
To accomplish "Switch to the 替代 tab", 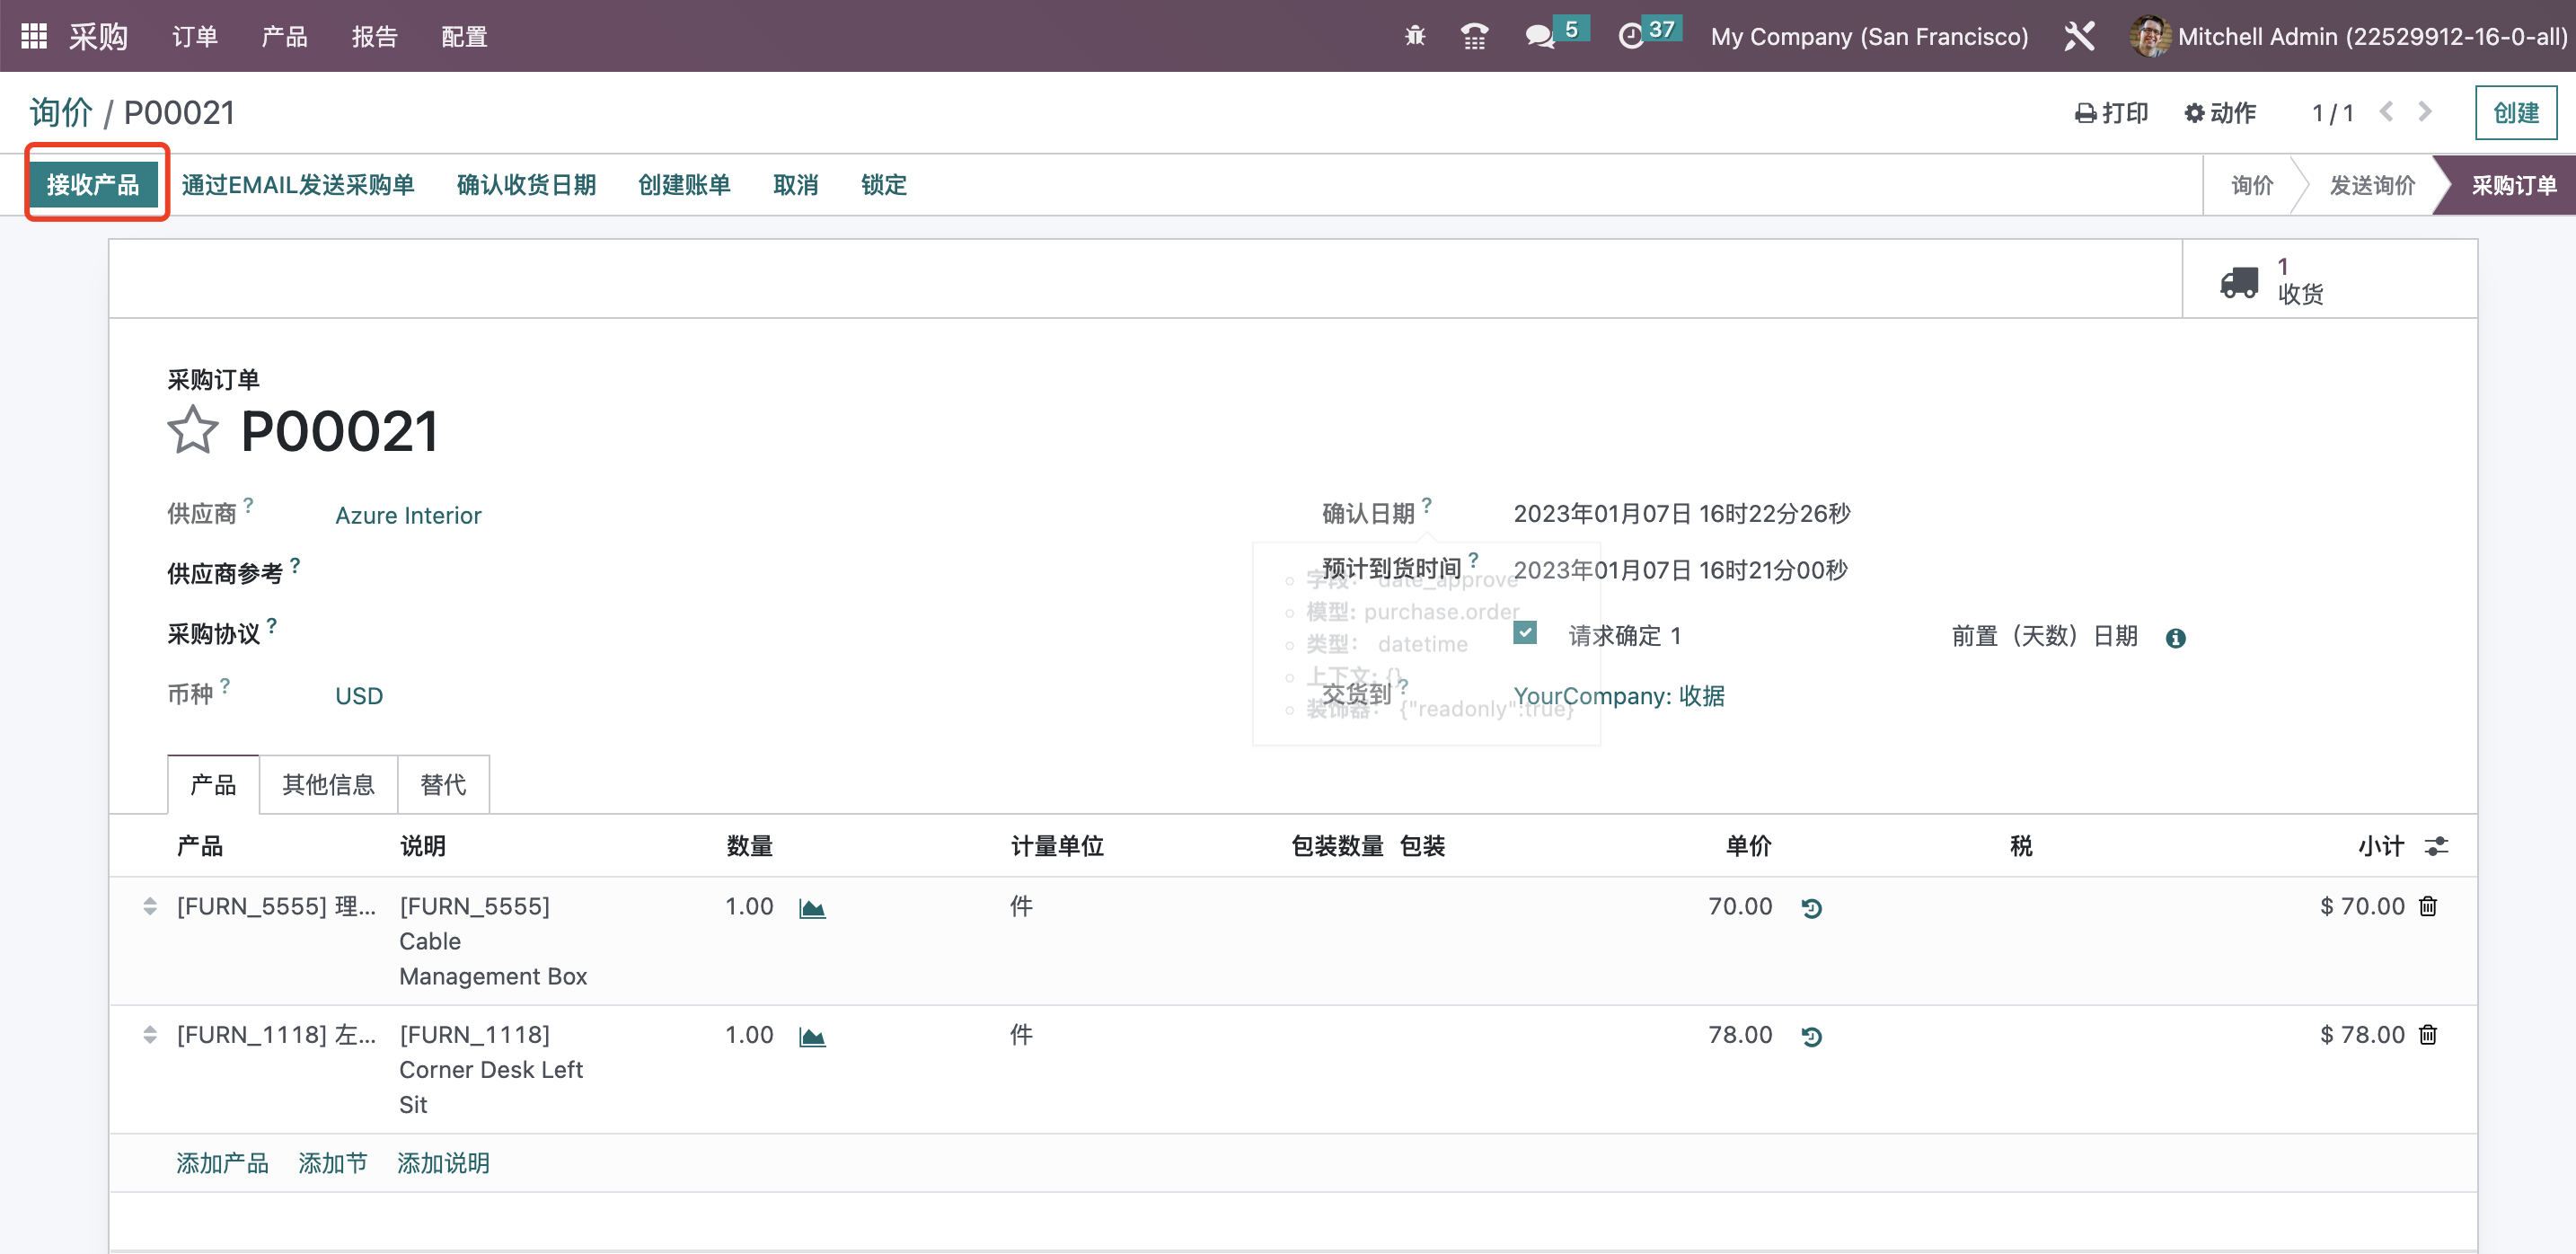I will tap(443, 785).
